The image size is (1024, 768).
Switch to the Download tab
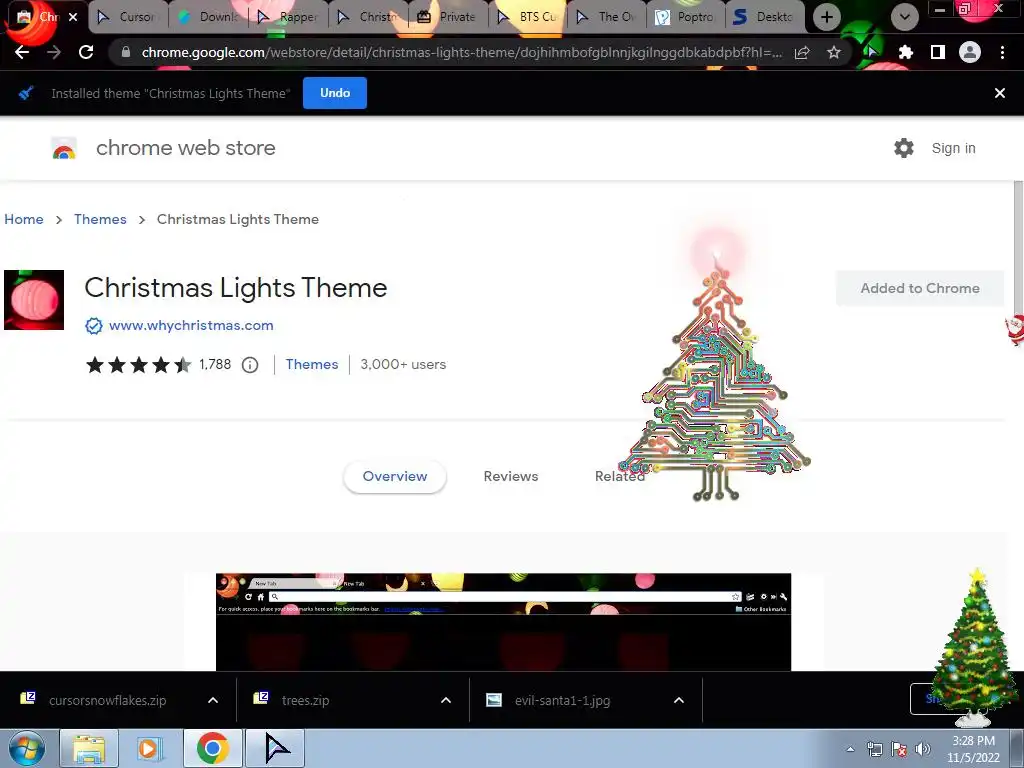click(x=208, y=17)
